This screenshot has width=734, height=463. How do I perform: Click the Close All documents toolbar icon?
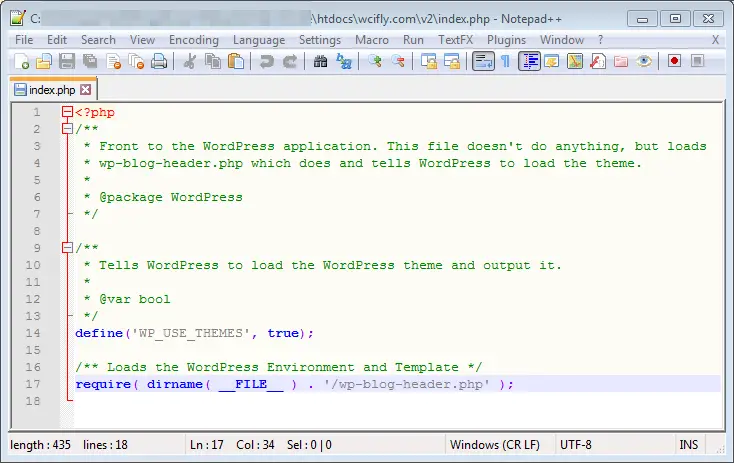136,61
